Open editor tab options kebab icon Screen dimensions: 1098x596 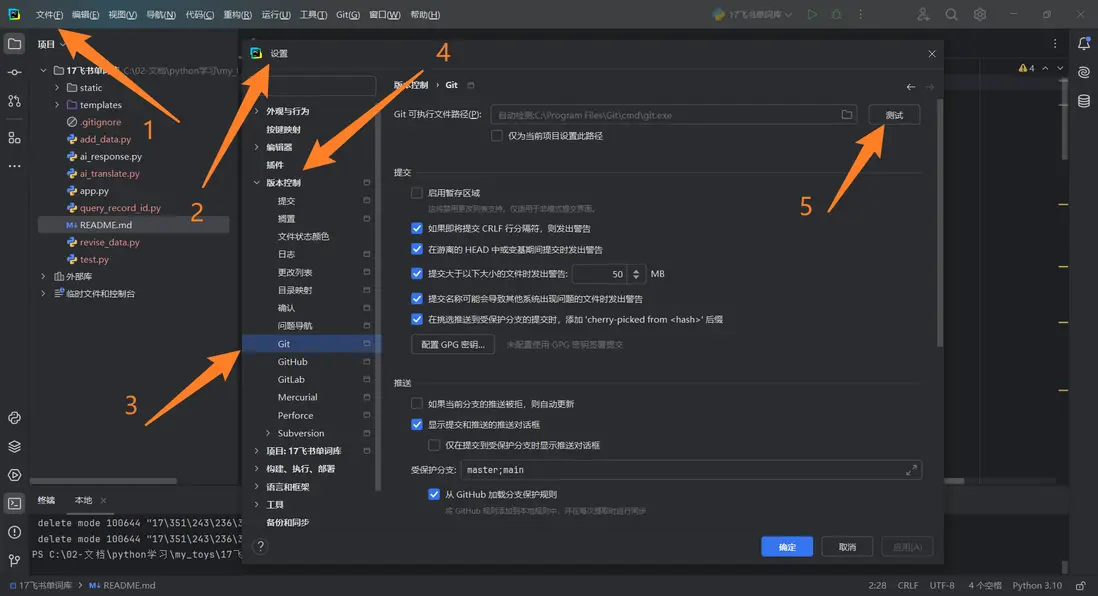click(x=1055, y=43)
